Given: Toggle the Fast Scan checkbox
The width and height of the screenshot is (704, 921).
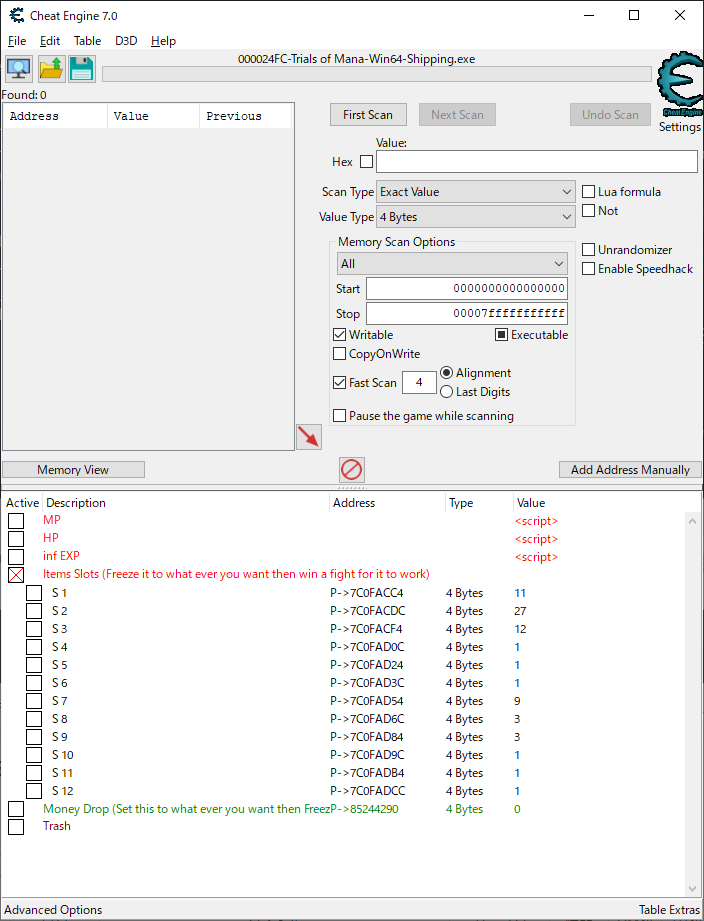Looking at the screenshot, I should point(339,382).
